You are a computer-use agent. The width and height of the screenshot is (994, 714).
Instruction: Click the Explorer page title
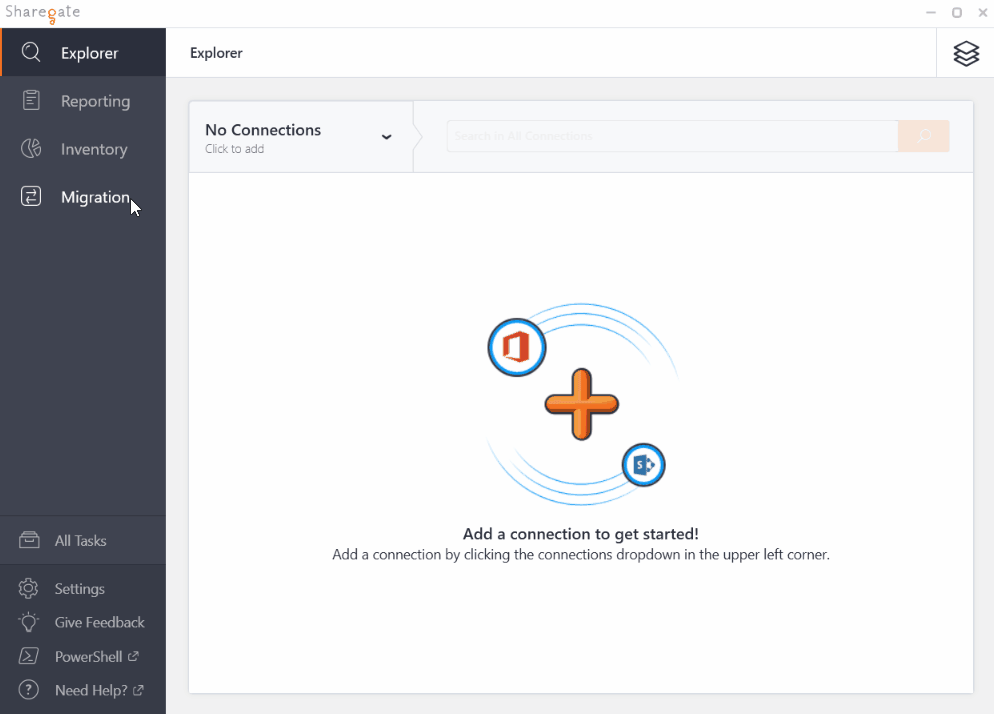(216, 53)
